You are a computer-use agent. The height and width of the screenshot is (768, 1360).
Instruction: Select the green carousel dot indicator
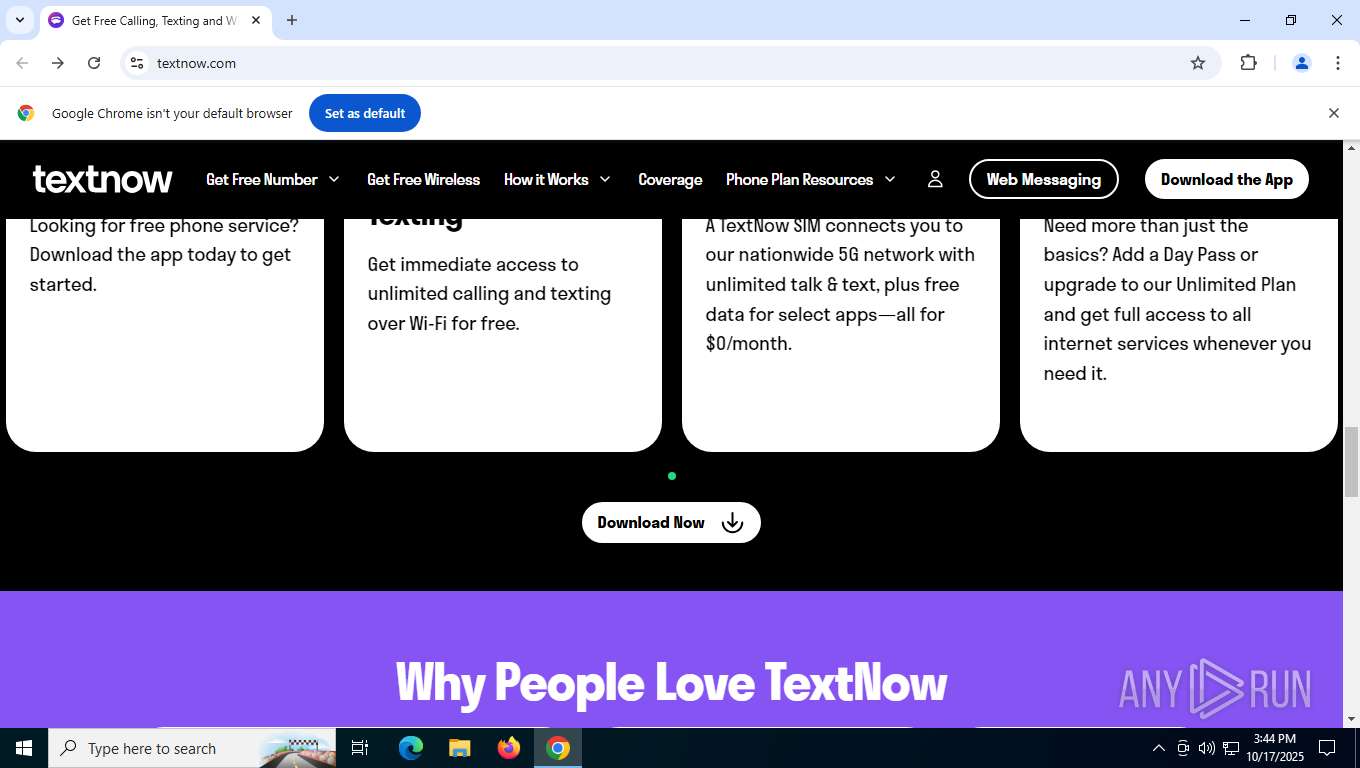click(x=672, y=476)
